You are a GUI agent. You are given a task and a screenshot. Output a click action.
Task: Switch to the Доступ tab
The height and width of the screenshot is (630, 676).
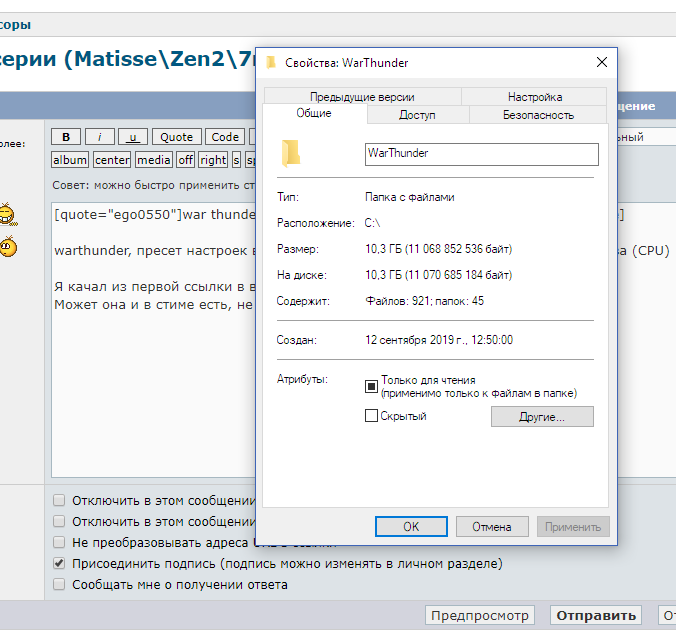coord(417,115)
